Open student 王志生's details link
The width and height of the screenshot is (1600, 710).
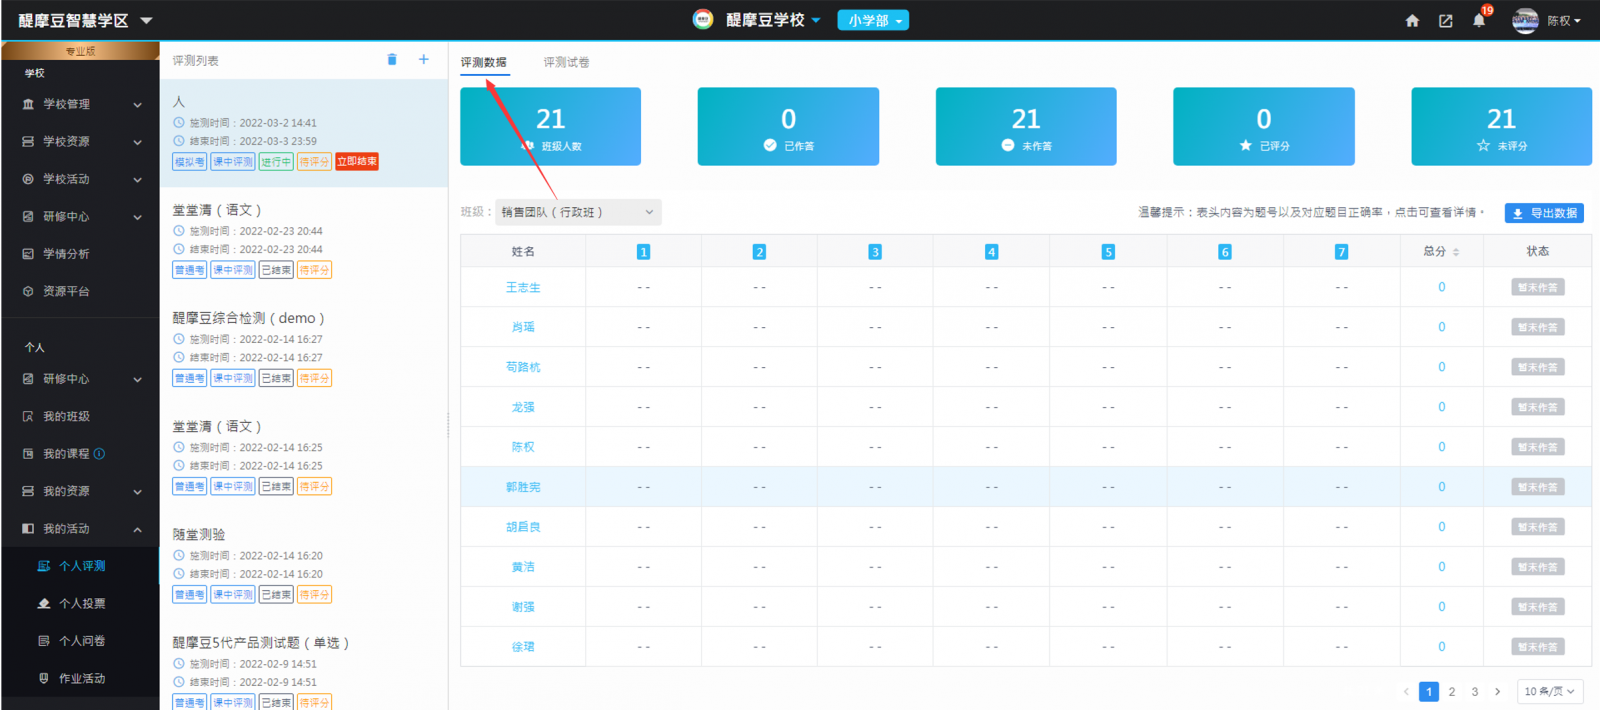(523, 288)
